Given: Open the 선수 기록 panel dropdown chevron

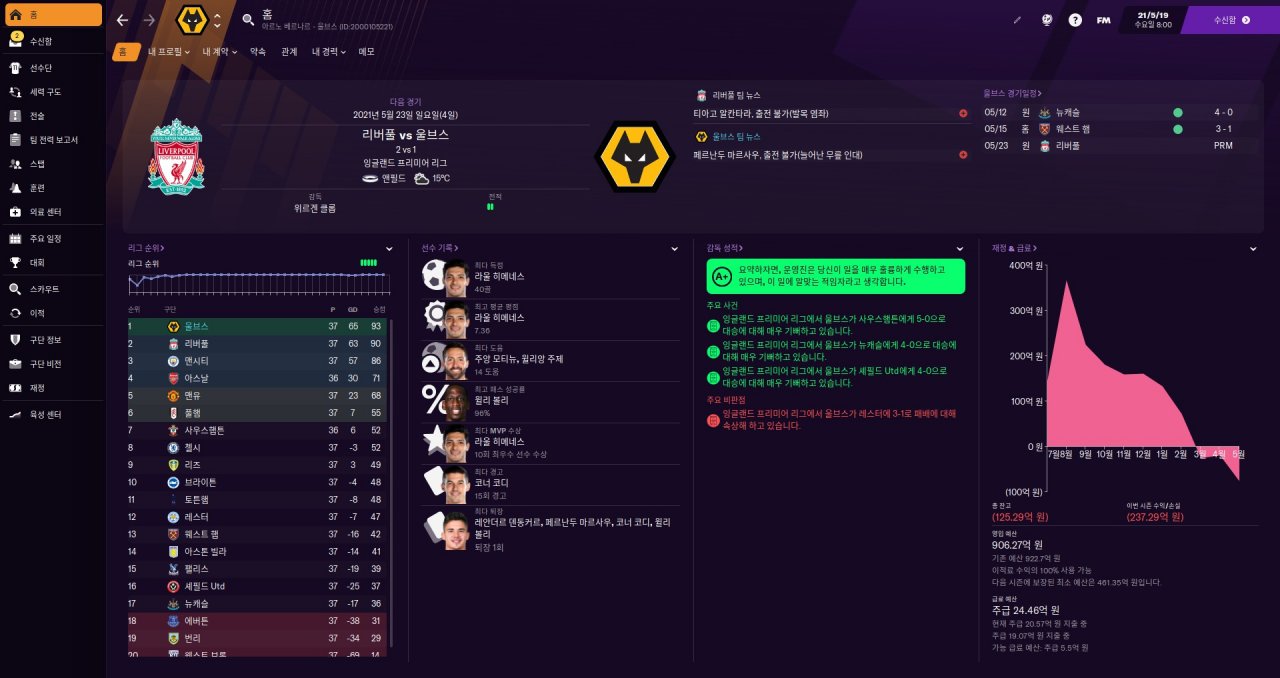Looking at the screenshot, I should pyautogui.click(x=674, y=248).
